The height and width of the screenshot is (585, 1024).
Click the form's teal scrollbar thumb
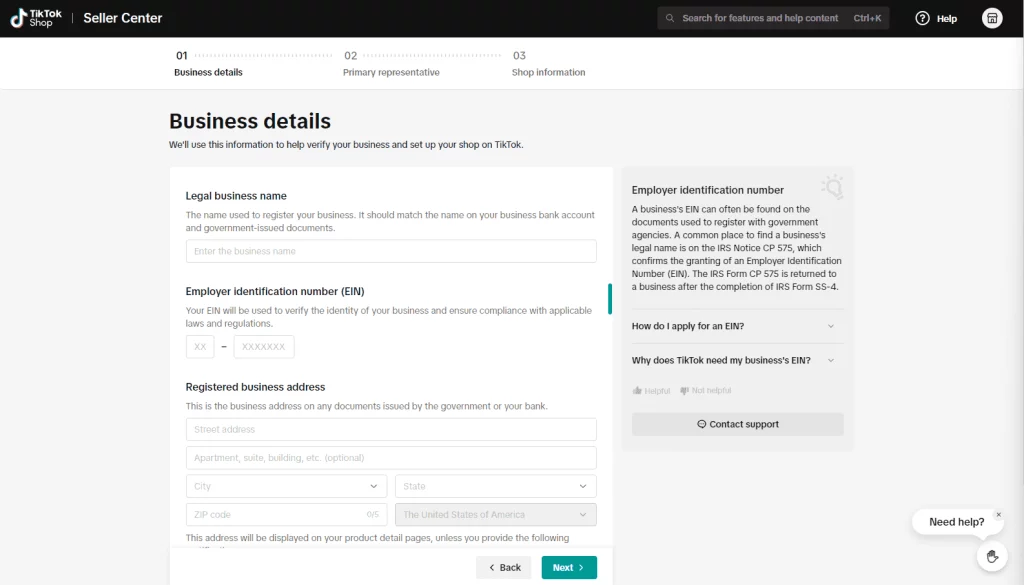coord(610,298)
